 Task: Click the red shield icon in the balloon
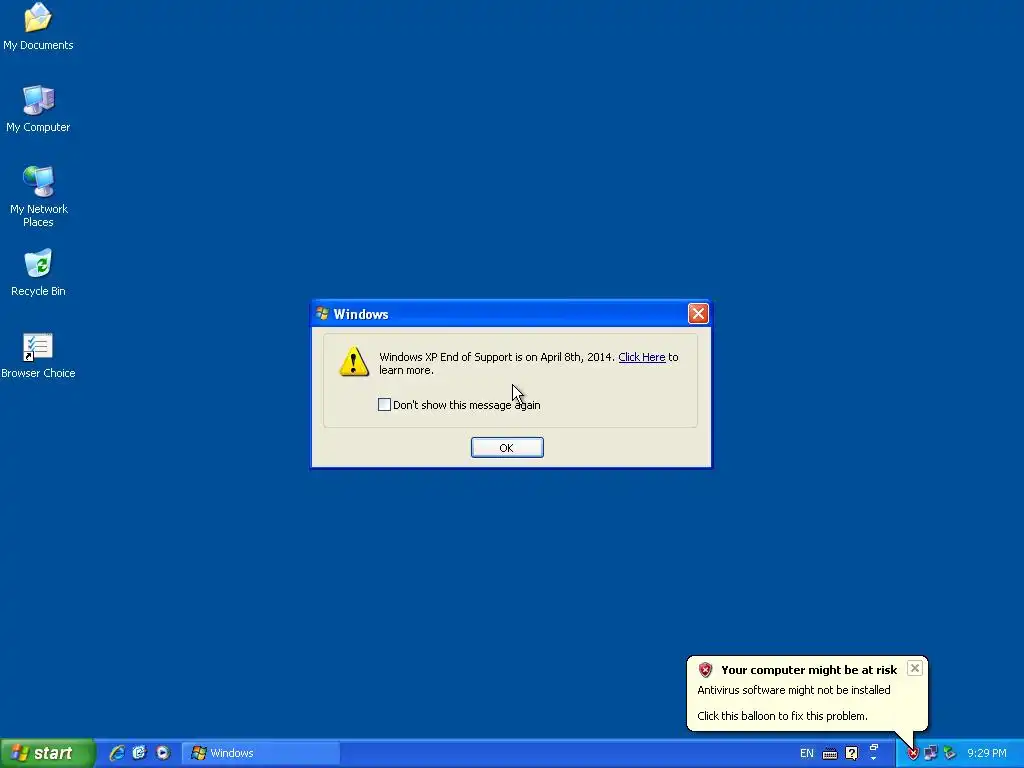705,670
